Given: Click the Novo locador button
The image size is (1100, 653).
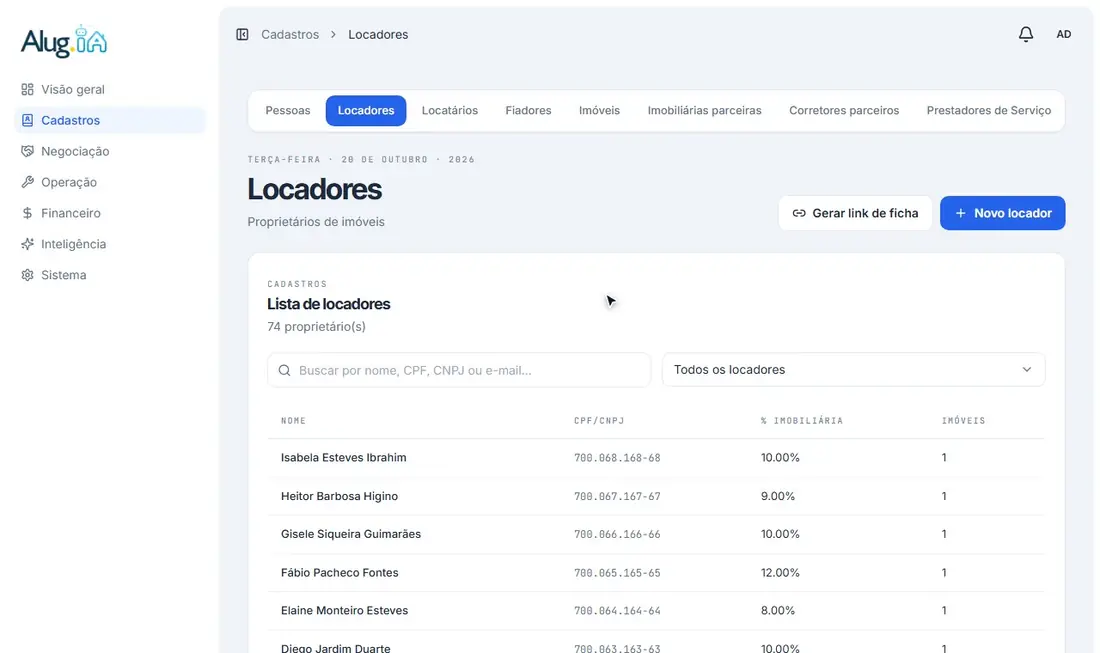Looking at the screenshot, I should (x=1002, y=213).
